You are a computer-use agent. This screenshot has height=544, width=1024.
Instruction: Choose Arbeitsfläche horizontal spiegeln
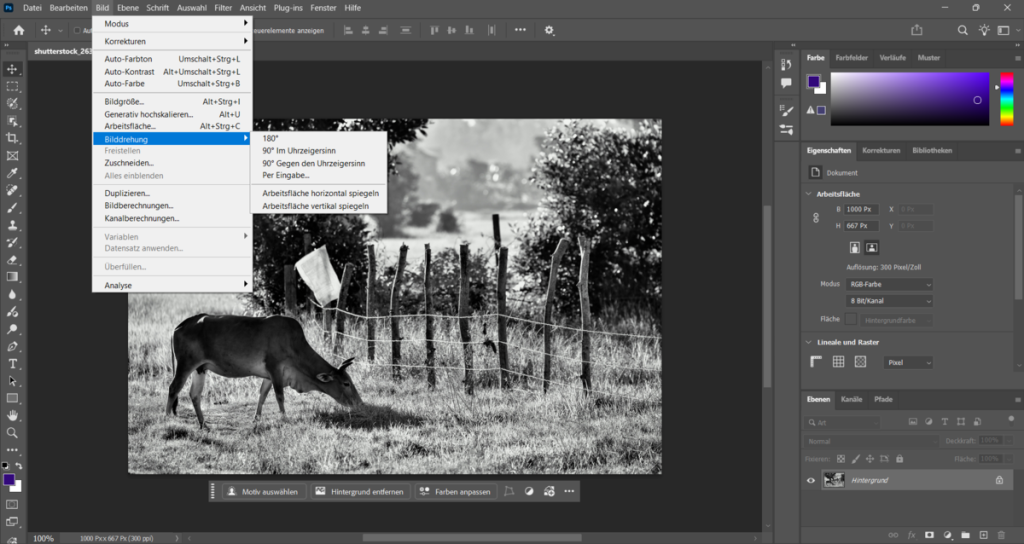[319, 193]
